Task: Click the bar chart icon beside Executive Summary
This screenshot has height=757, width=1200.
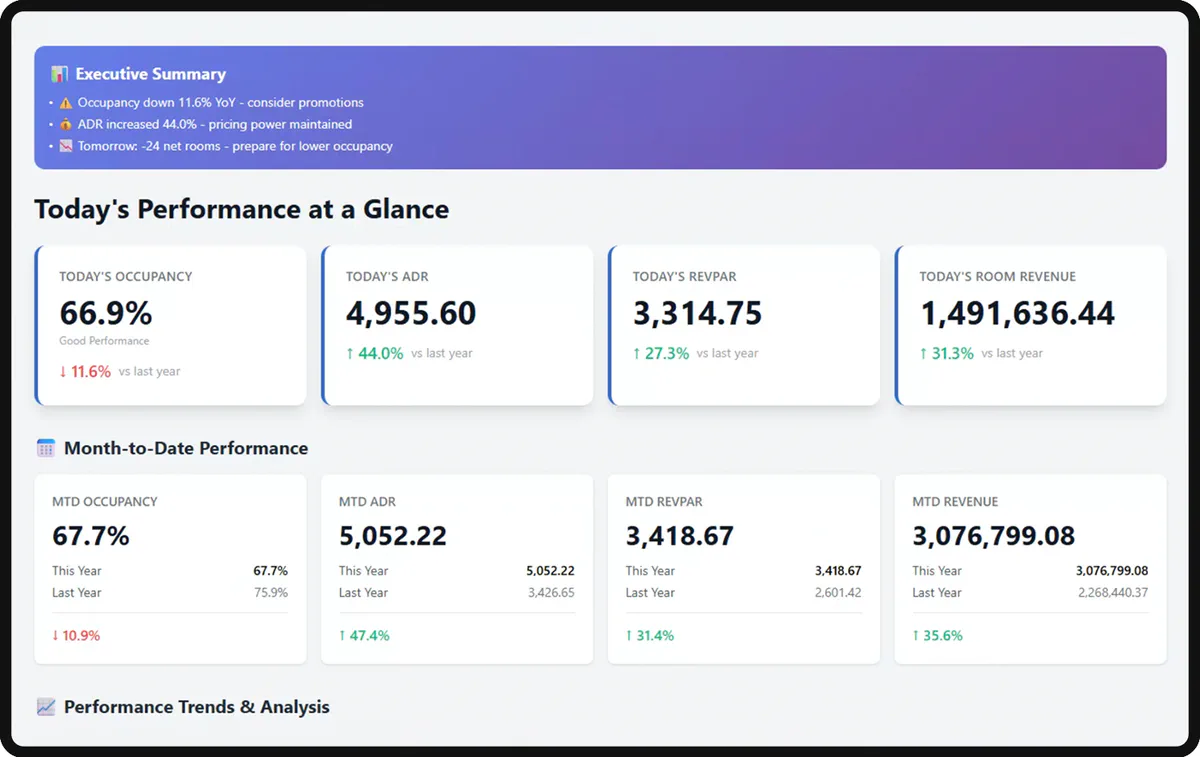Action: (60, 74)
